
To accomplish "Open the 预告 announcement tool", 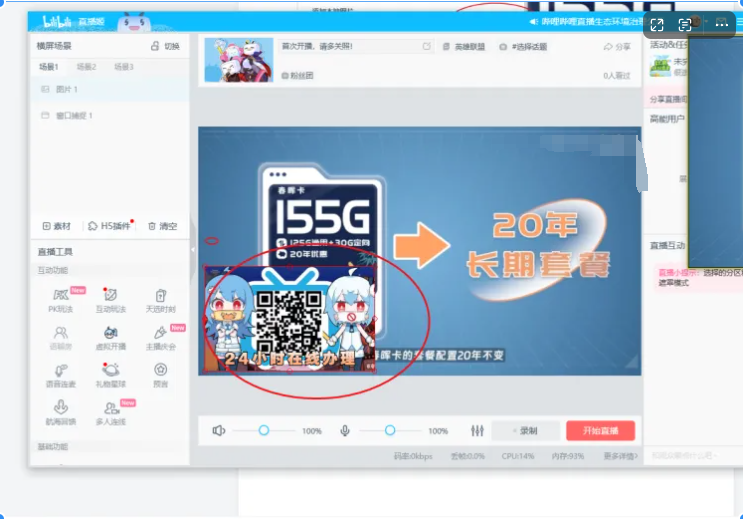I will point(160,375).
